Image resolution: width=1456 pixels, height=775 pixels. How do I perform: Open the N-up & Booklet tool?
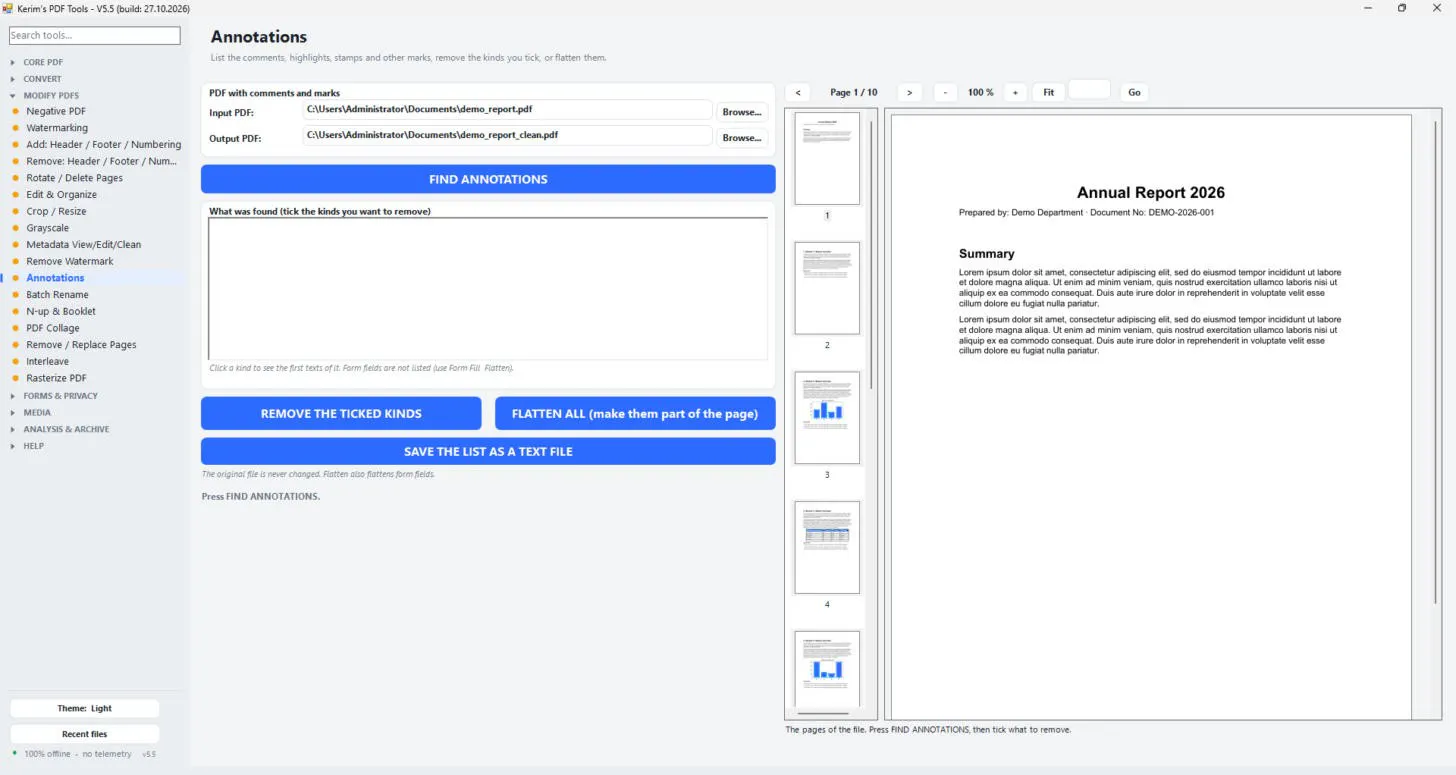[x=61, y=312]
